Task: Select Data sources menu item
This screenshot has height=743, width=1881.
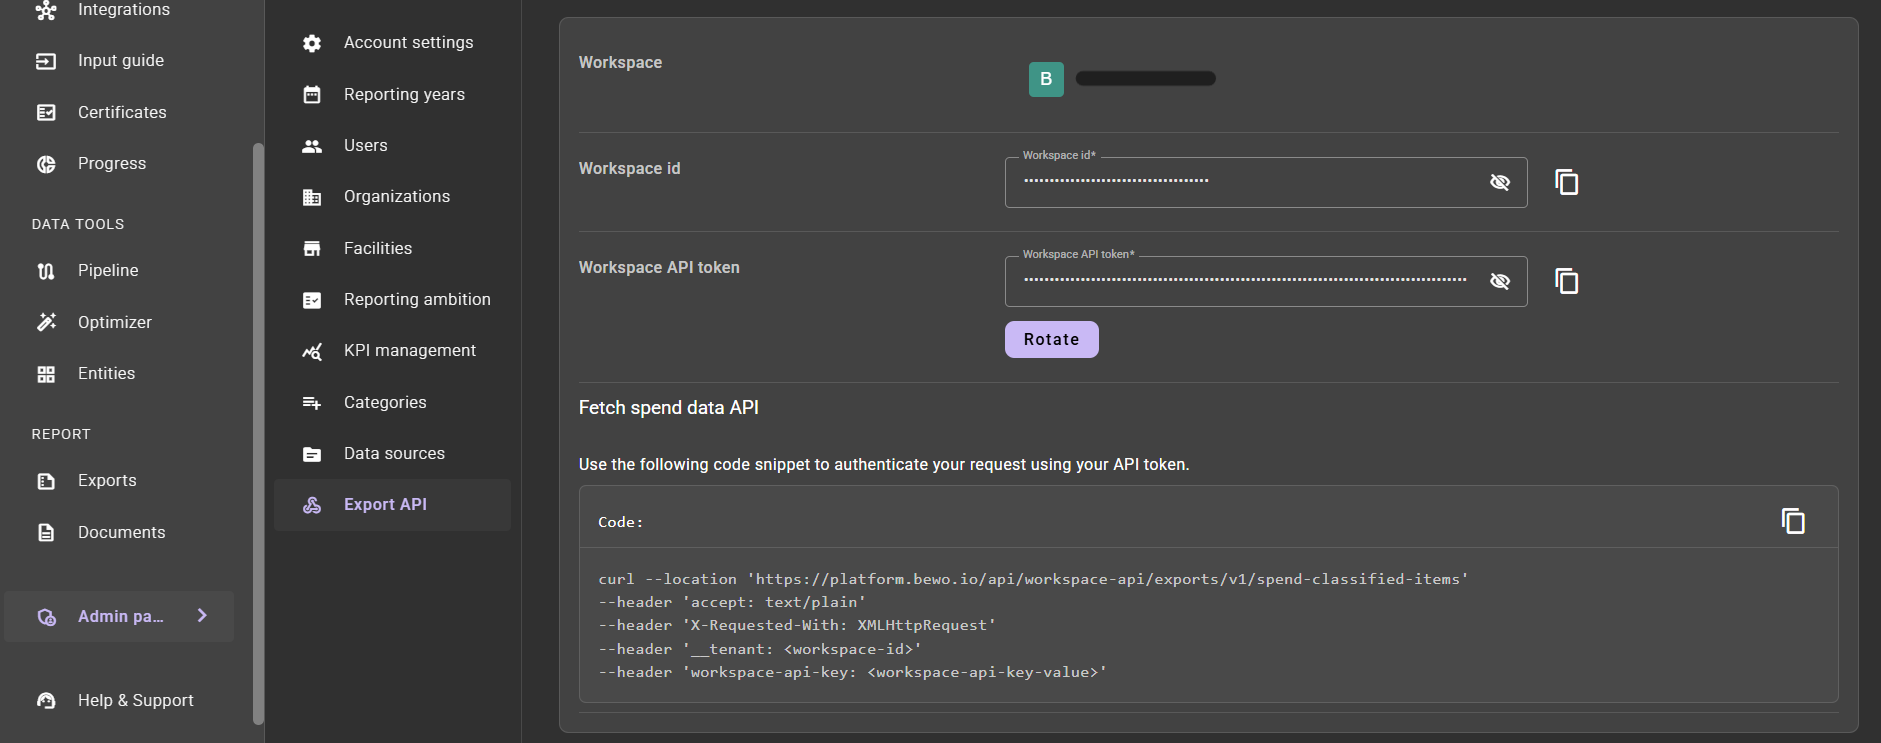Action: pos(392,454)
